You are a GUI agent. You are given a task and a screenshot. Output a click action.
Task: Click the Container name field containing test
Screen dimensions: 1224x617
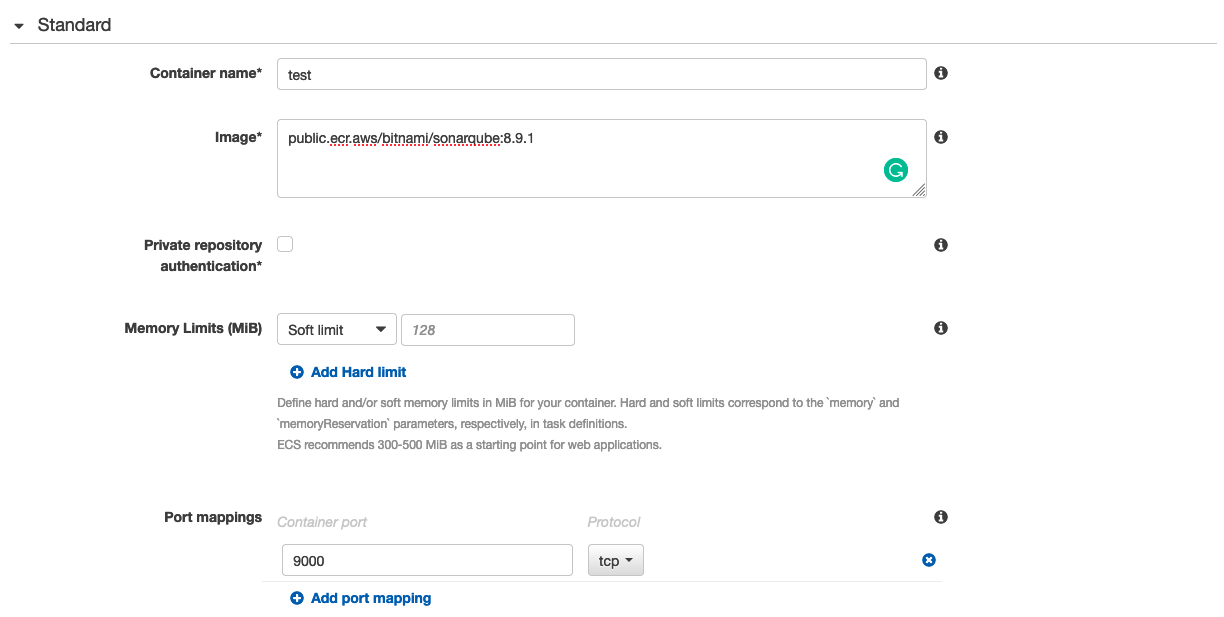pos(600,74)
